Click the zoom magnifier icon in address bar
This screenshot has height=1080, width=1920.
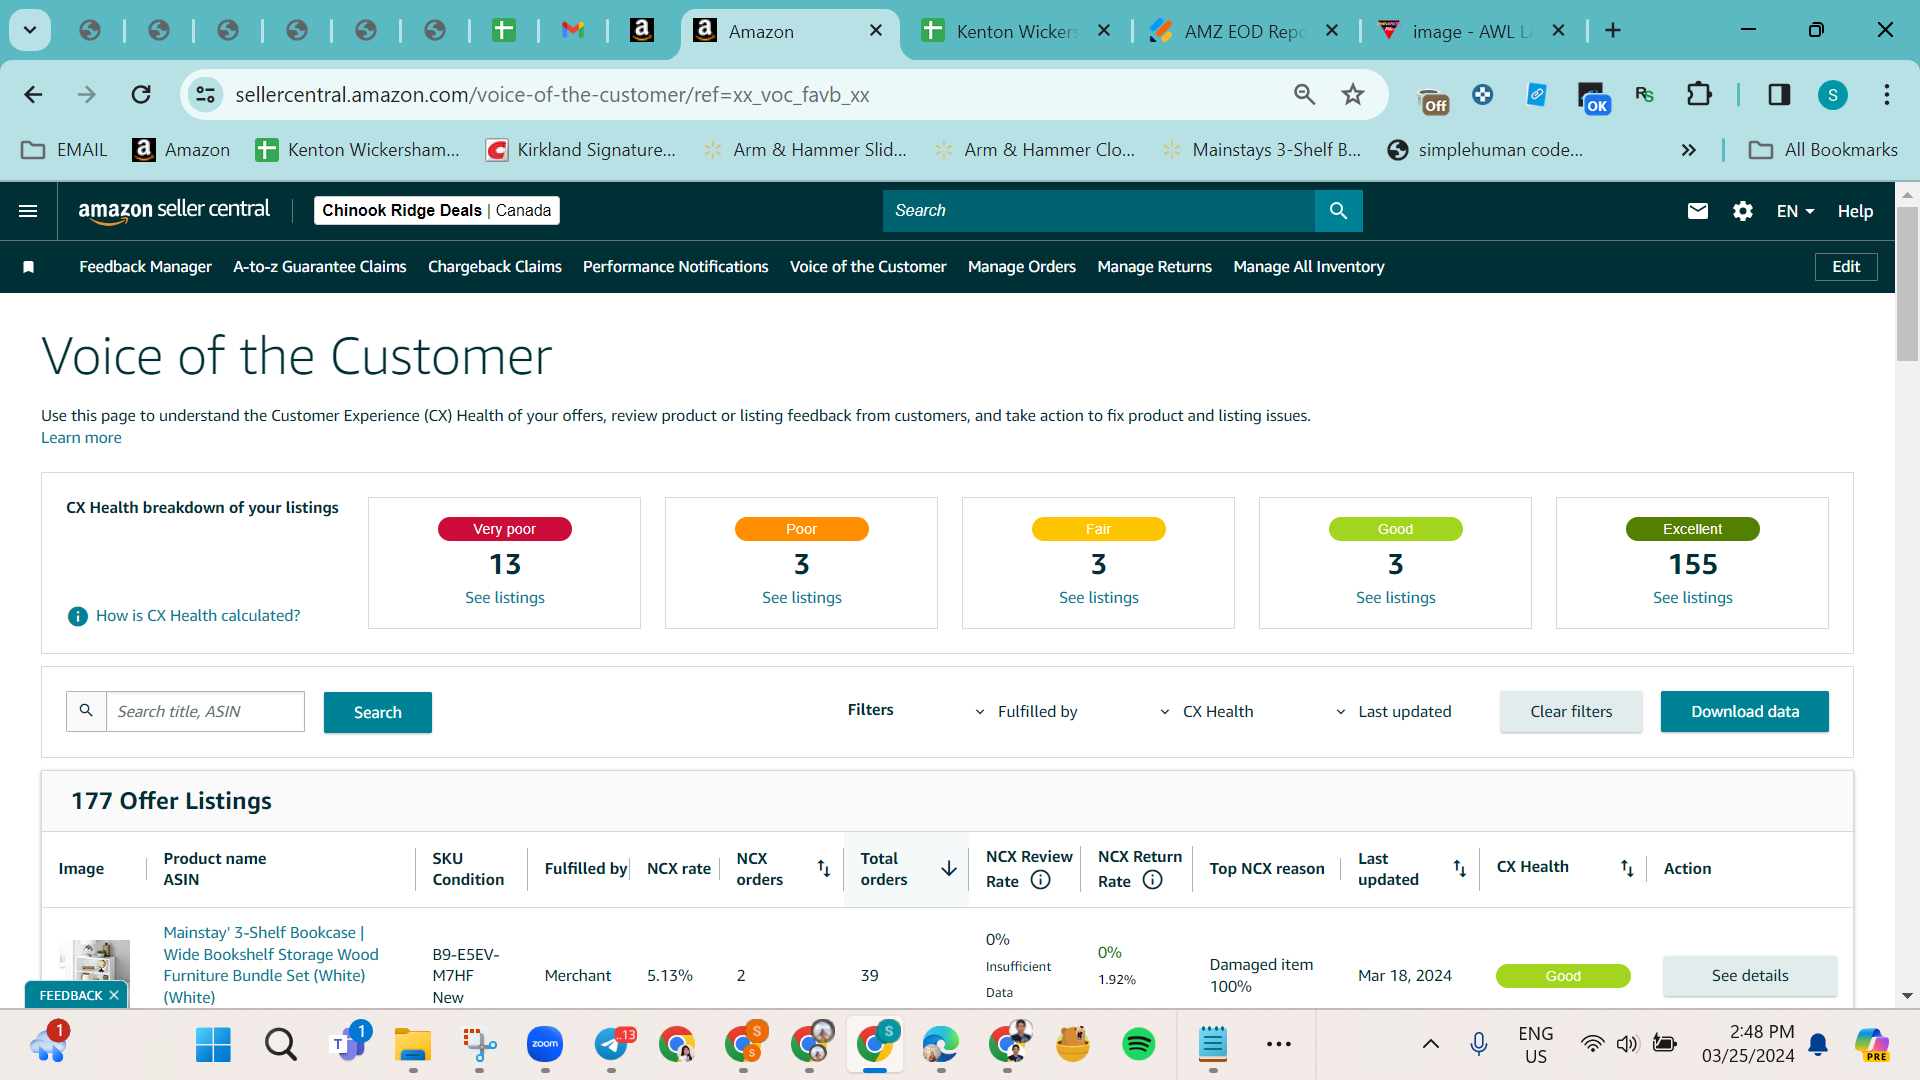tap(1304, 95)
